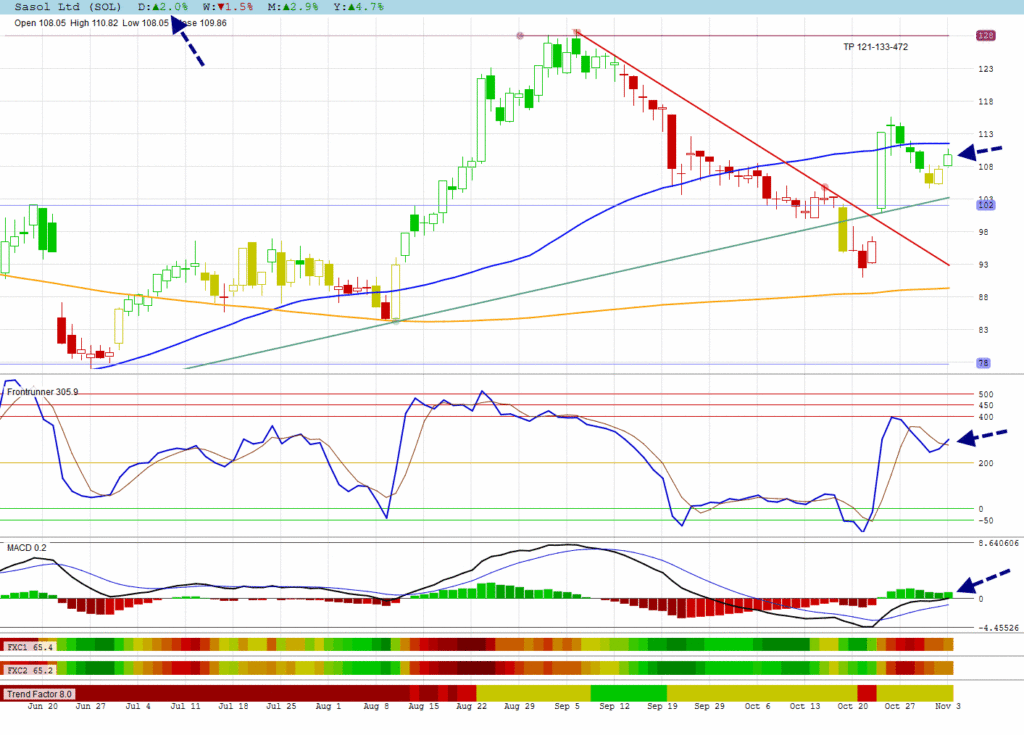Click the dashed arrow pointing at the latest candlestick
The width and height of the screenshot is (1024, 735).
(979, 152)
